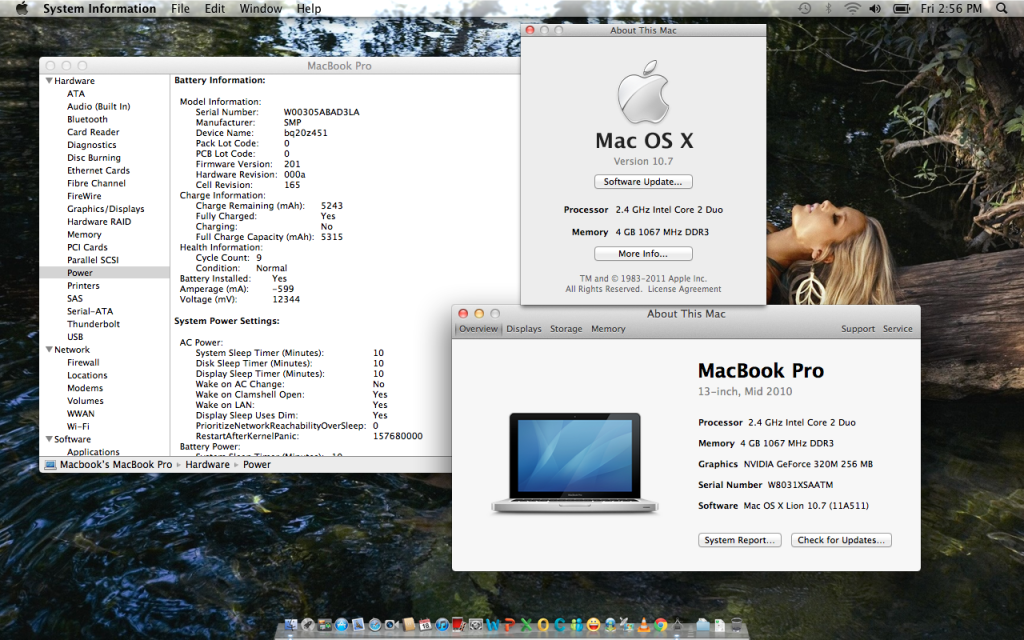Switch to the Storage tab

[566, 329]
